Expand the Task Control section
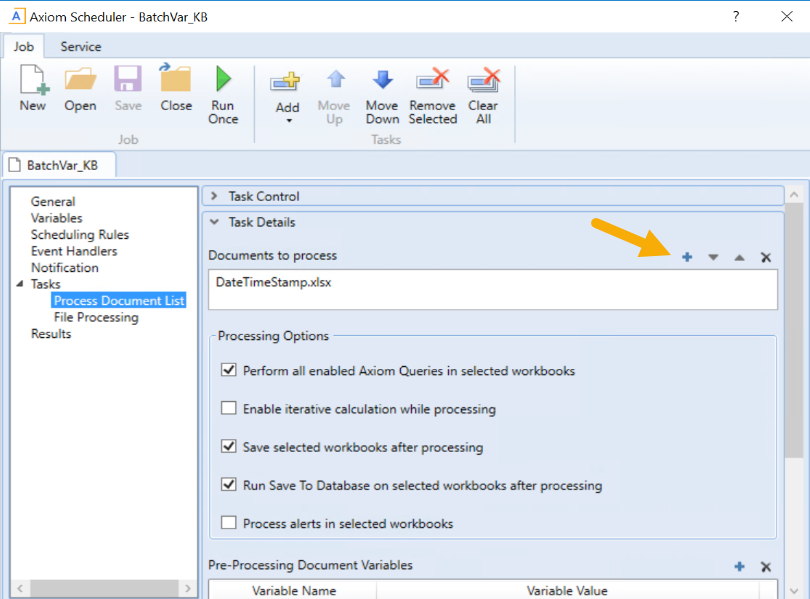810x599 pixels. (x=214, y=196)
